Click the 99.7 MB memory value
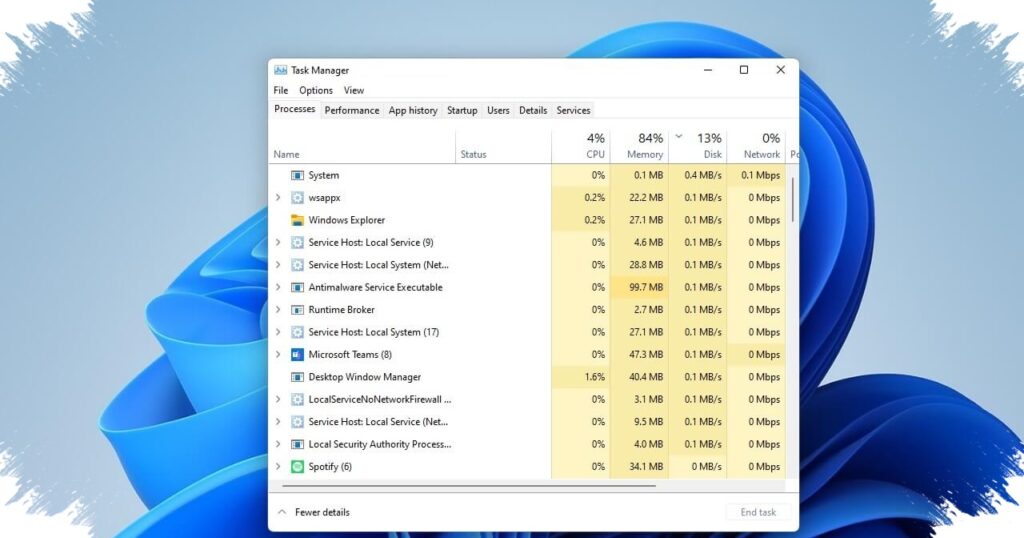 (646, 287)
